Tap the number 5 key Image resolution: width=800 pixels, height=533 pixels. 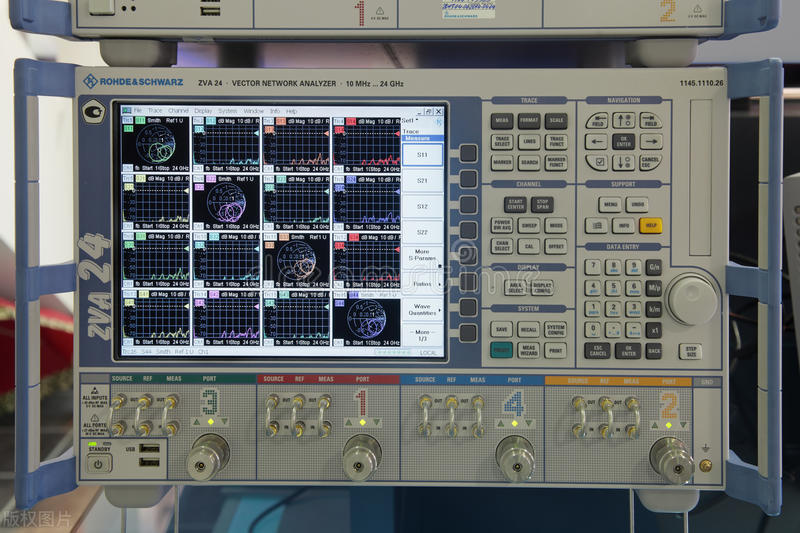[613, 288]
